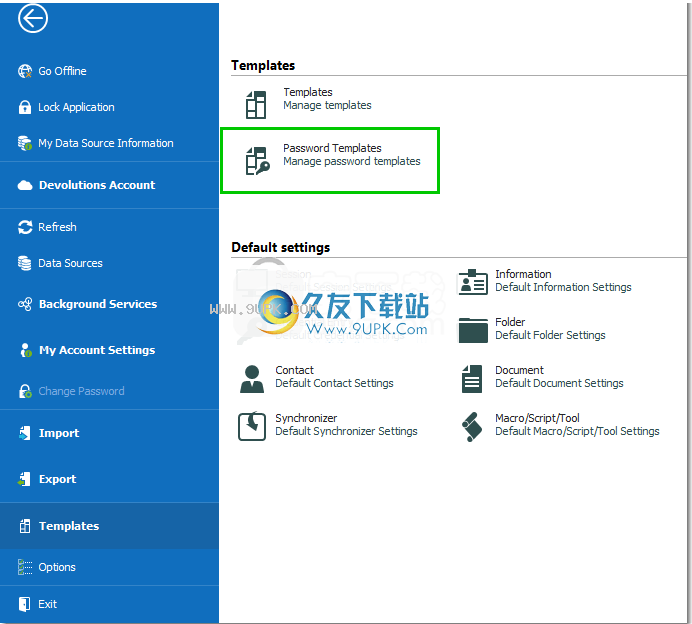Open Default Information Settings
Viewport: 692px width, 624px height.
(x=545, y=282)
